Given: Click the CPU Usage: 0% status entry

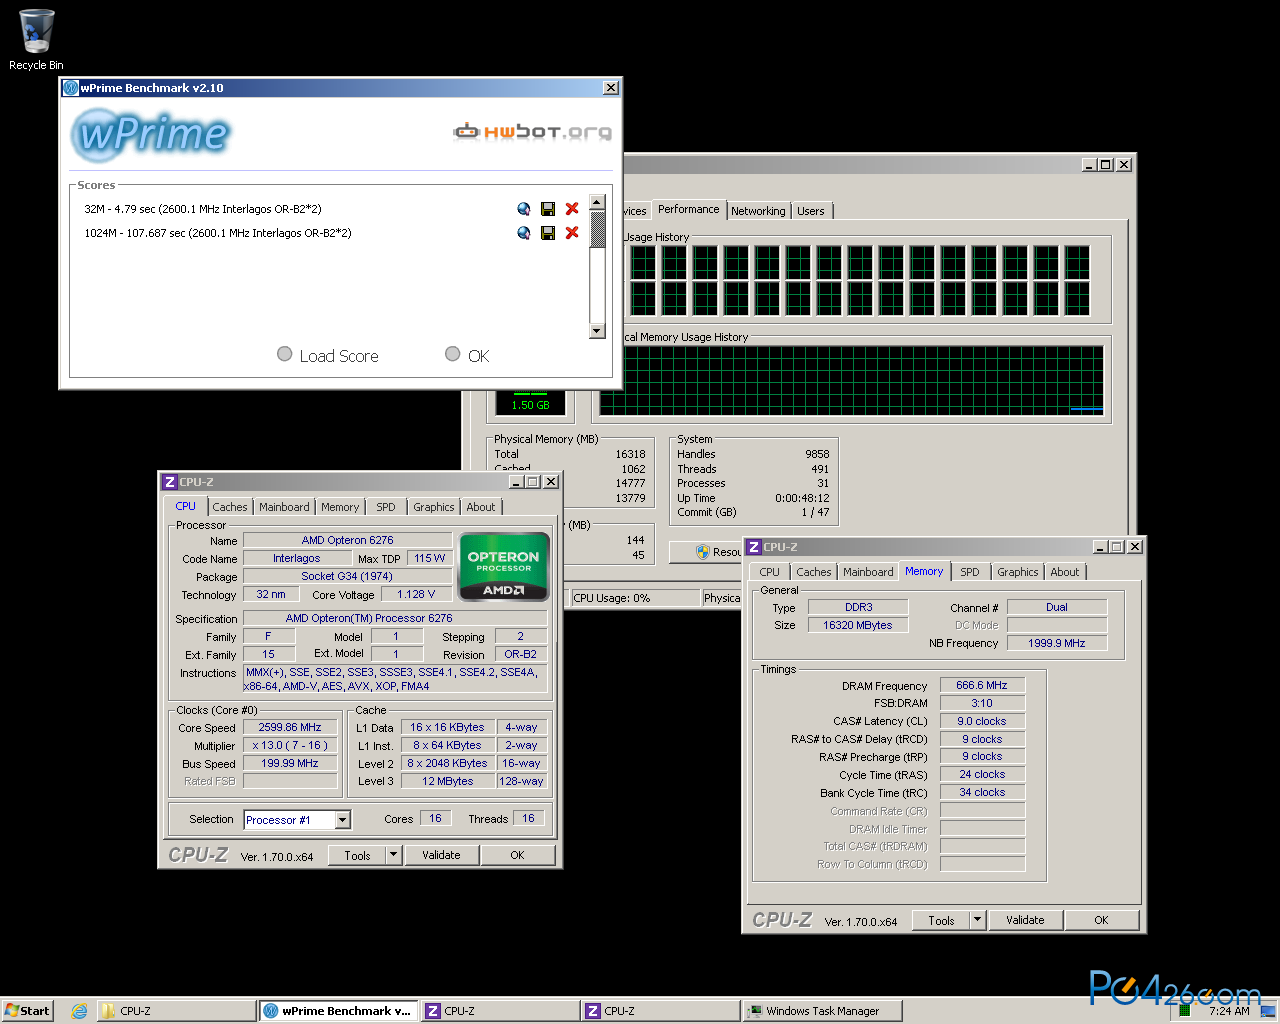Looking at the screenshot, I should [634, 598].
